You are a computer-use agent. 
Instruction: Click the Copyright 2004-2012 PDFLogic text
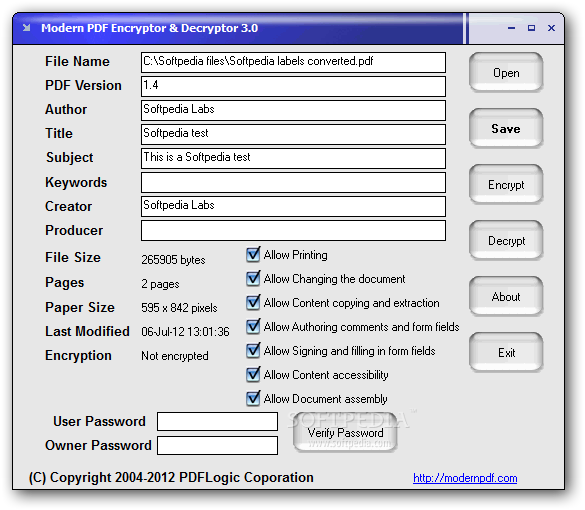coord(171,477)
